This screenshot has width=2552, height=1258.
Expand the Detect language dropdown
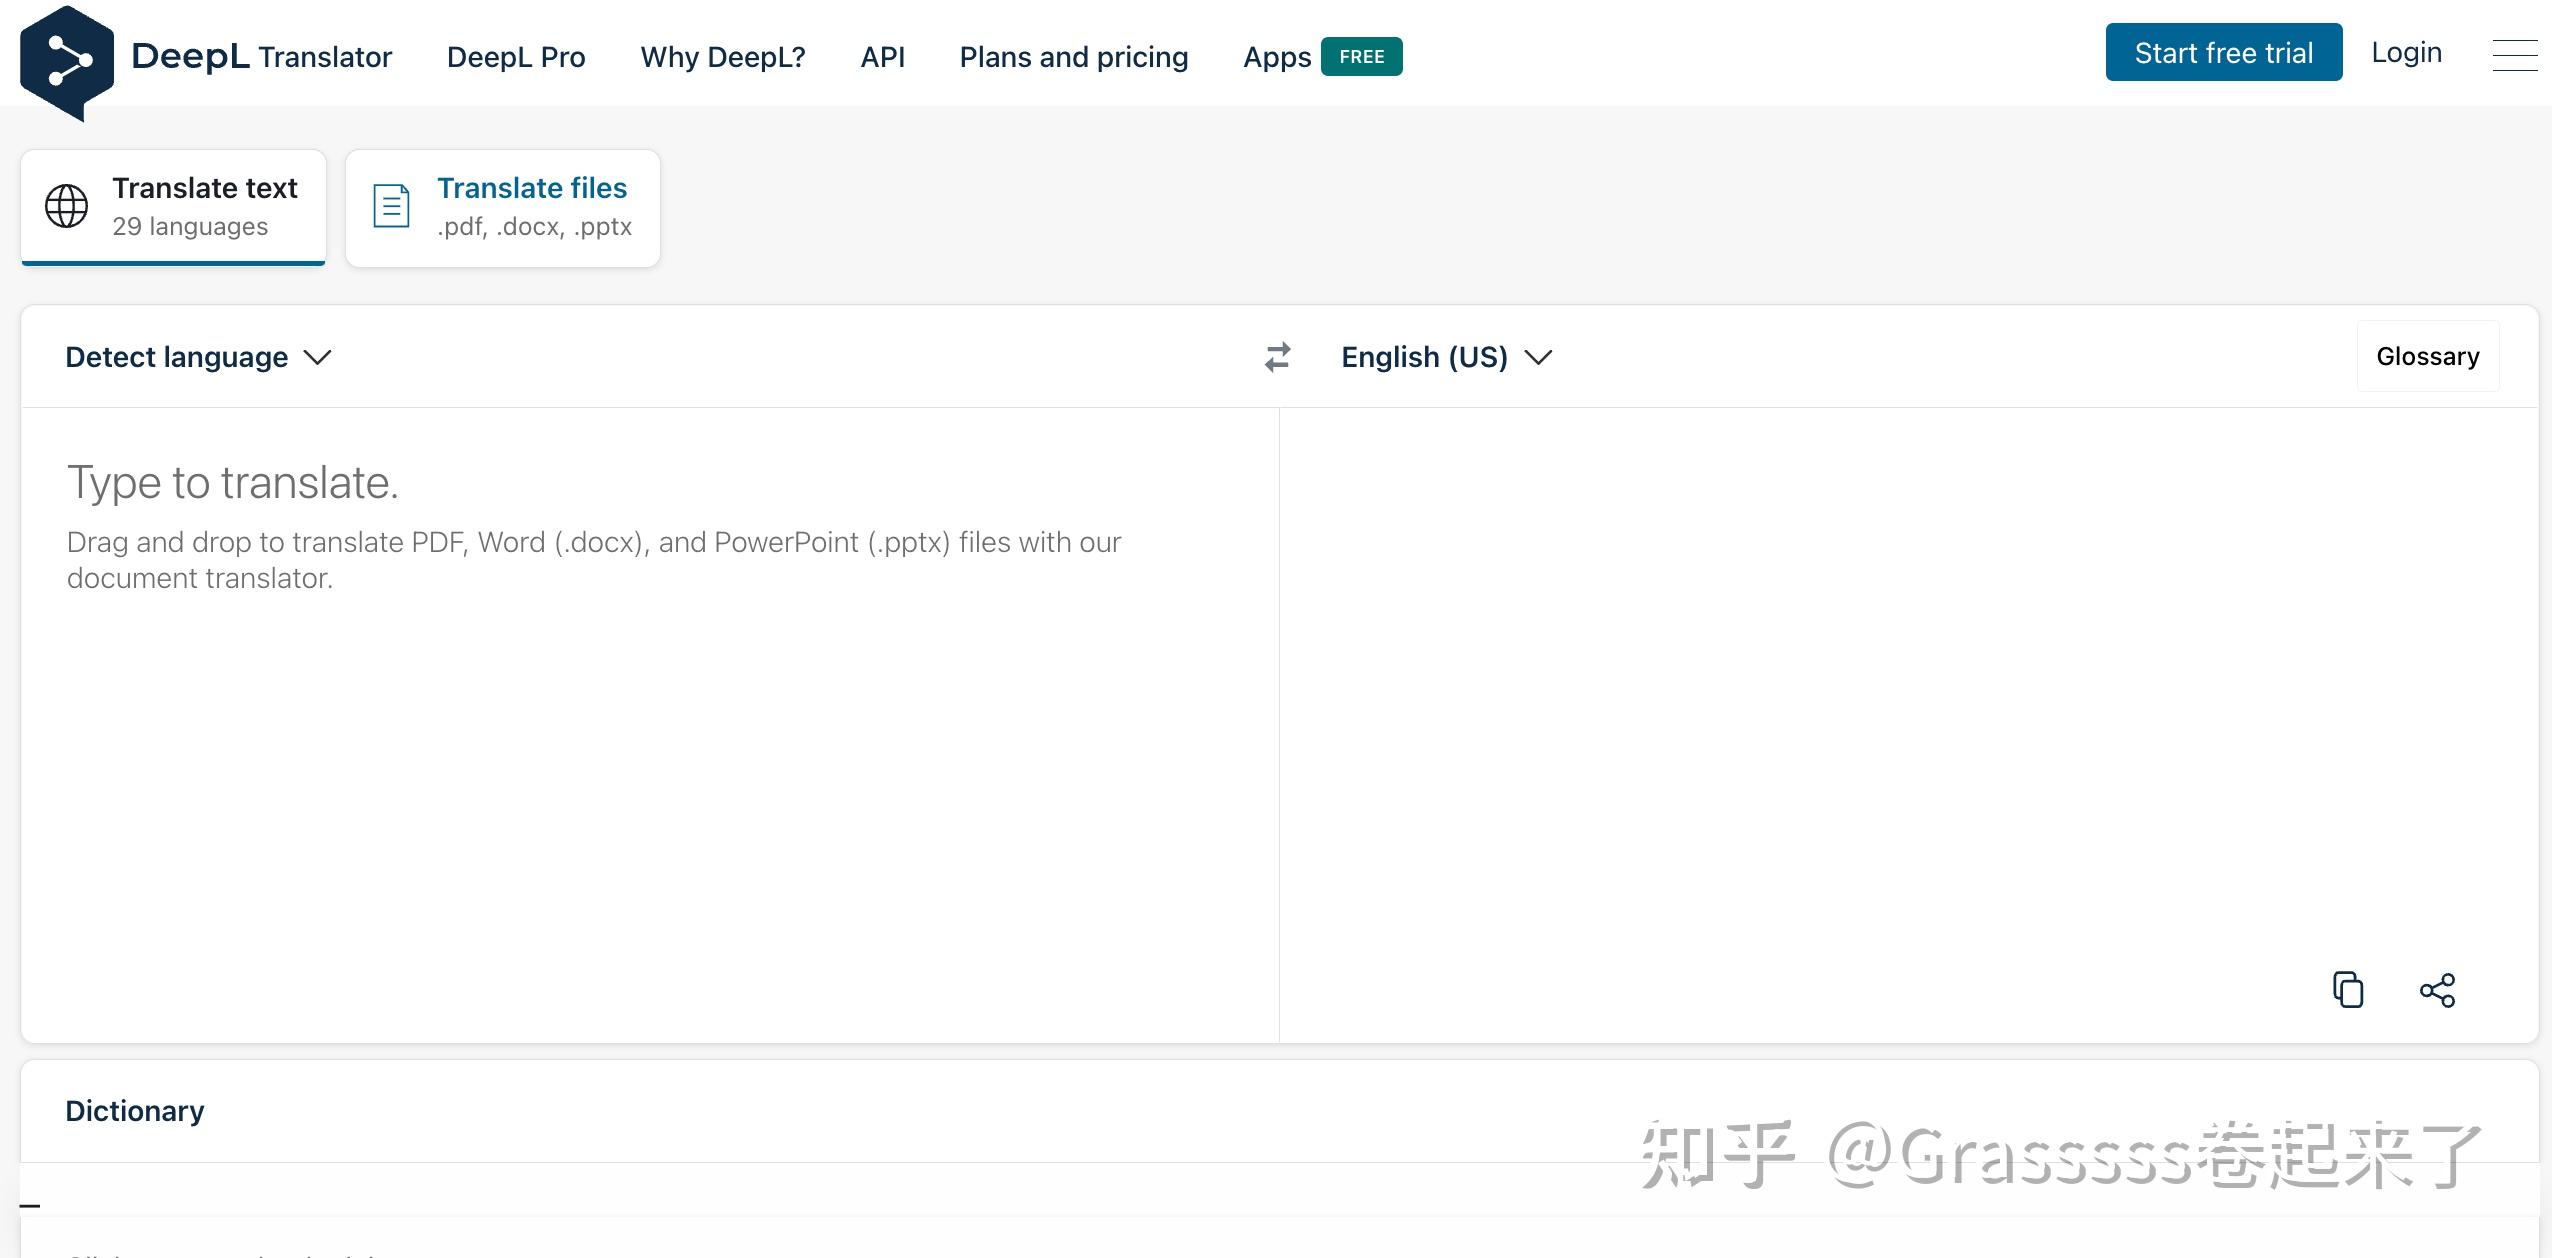[x=198, y=357]
